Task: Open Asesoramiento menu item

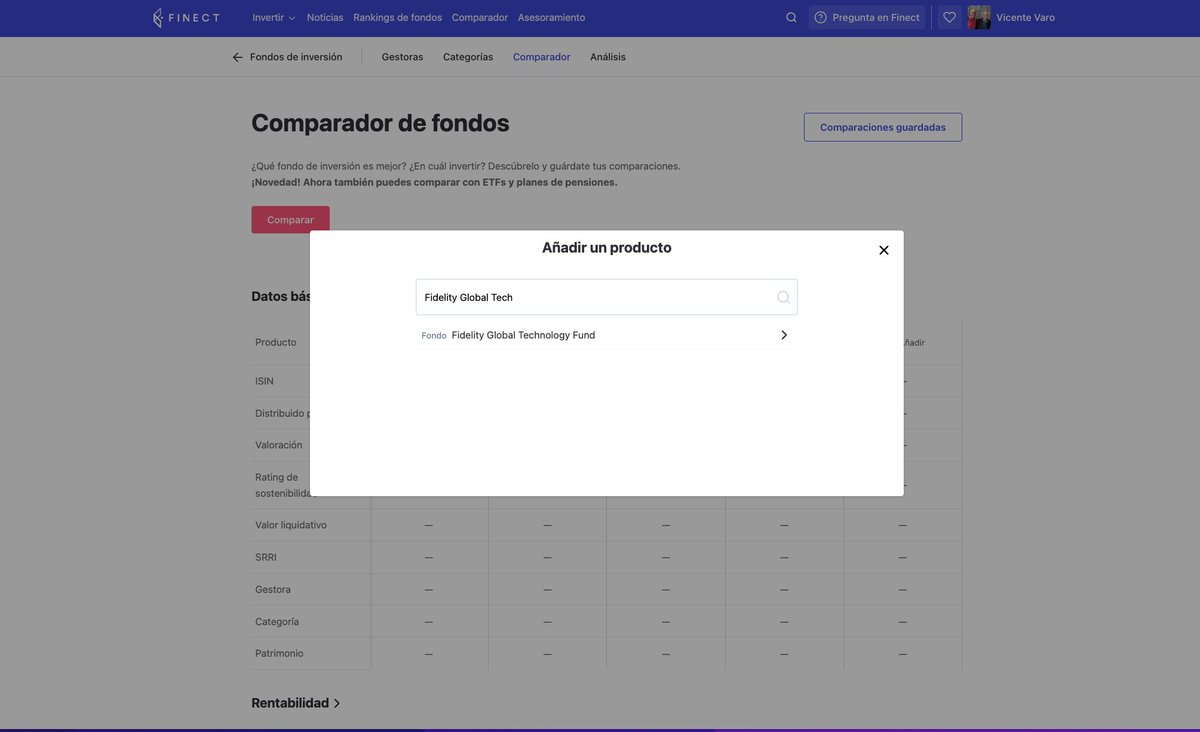Action: coord(551,17)
